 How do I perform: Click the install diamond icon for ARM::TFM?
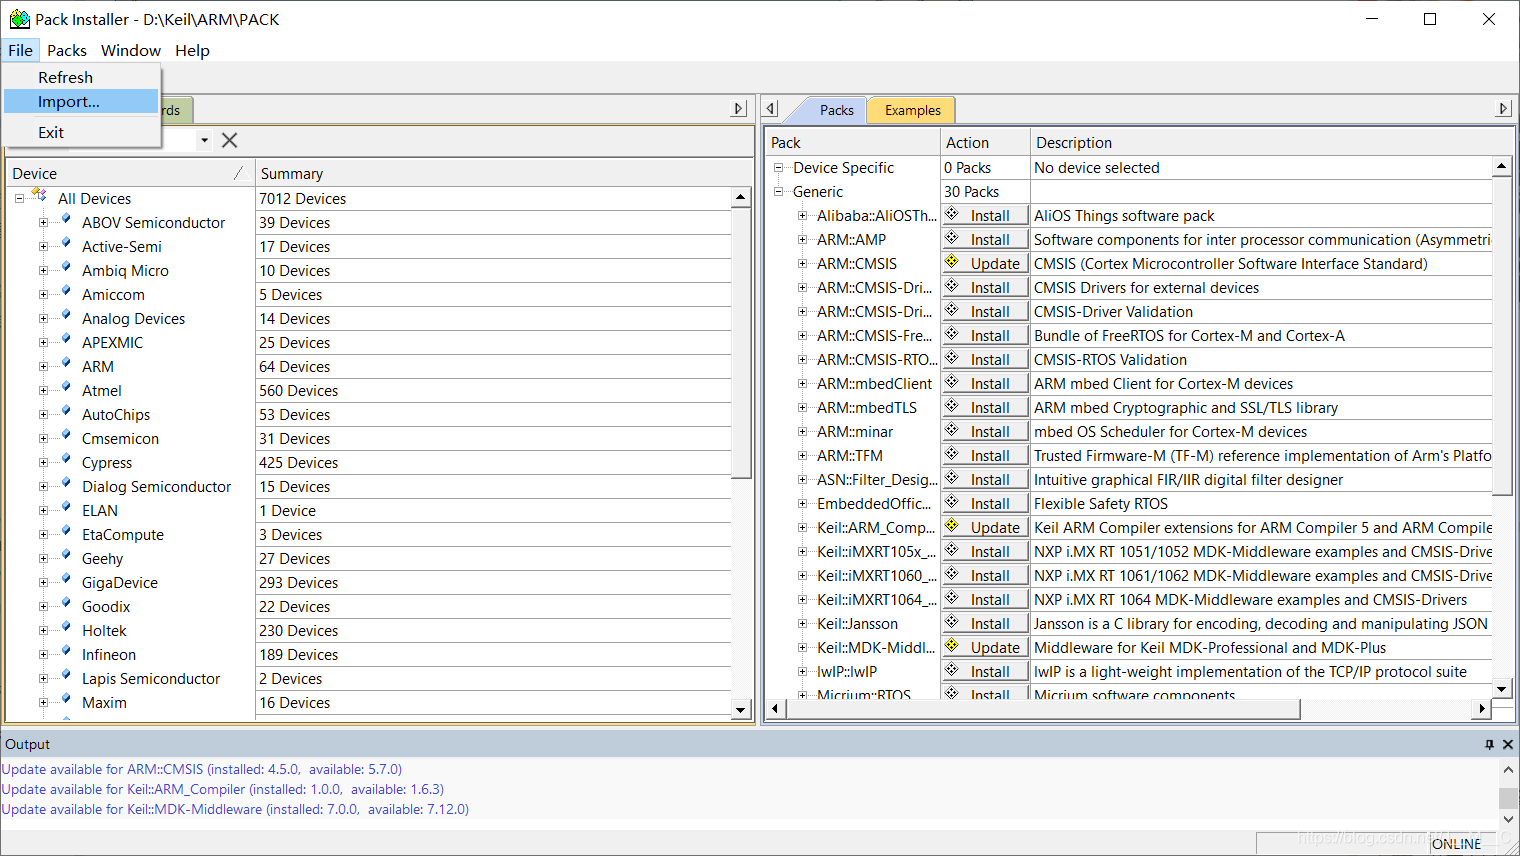(952, 455)
